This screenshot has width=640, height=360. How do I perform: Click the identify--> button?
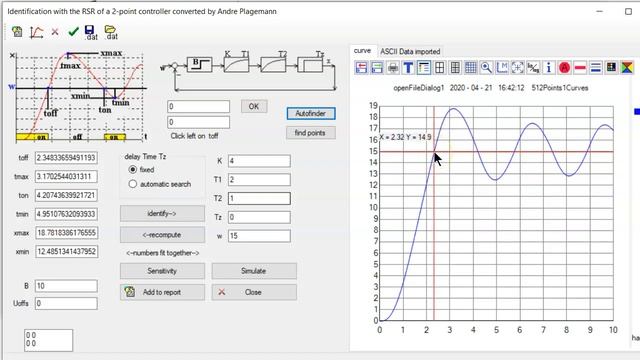click(162, 213)
